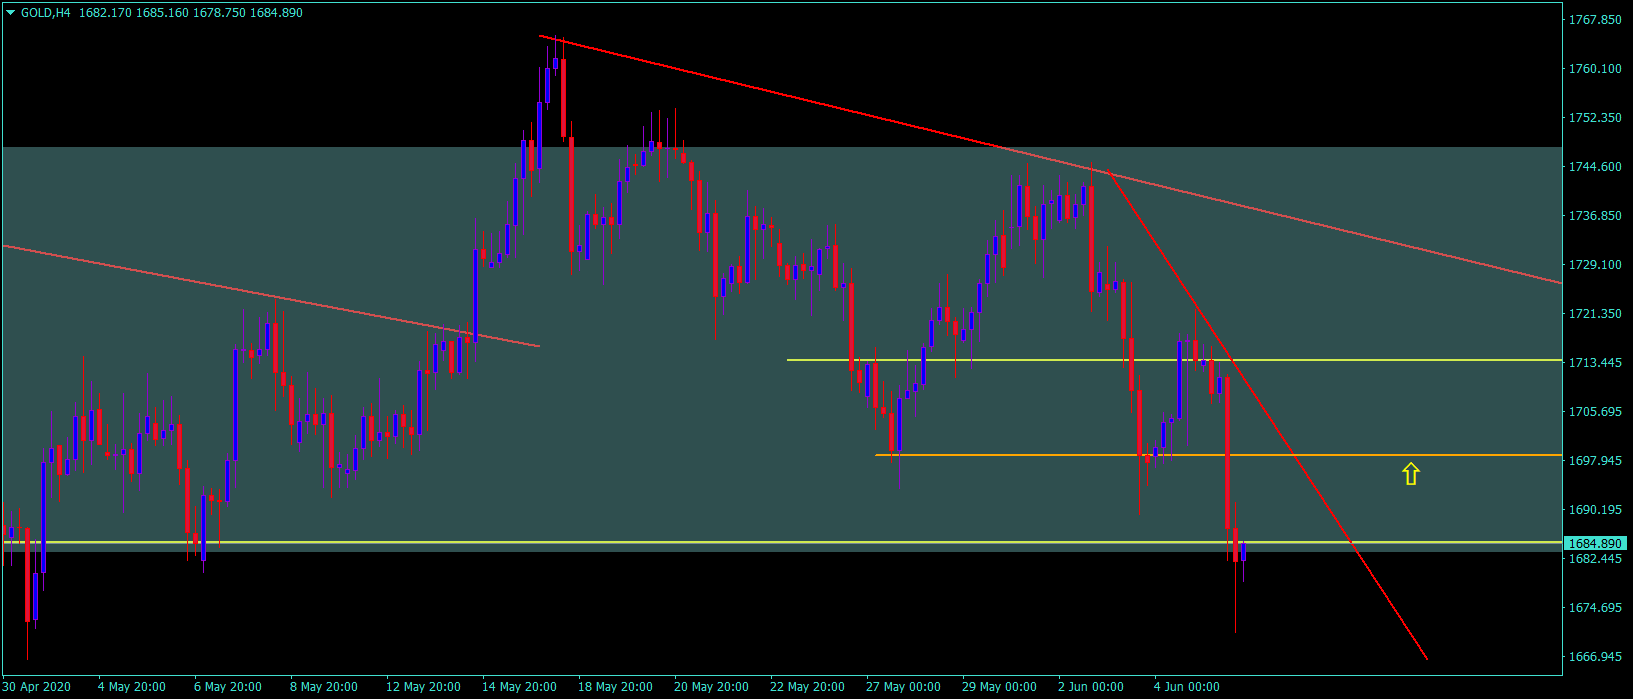Click price scale value 1690.195
Image resolution: width=1633 pixels, height=699 pixels.
(x=1594, y=510)
